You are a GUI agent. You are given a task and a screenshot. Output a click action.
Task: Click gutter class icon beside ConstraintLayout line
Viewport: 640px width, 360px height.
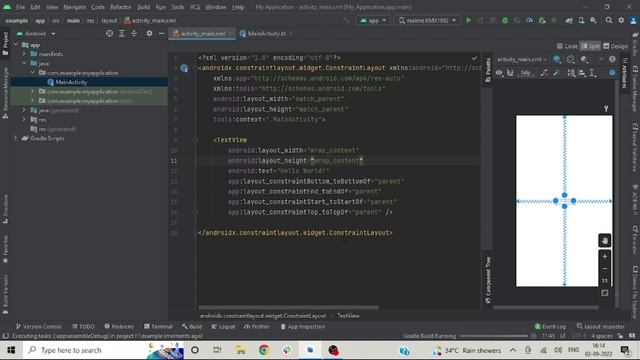(184, 68)
